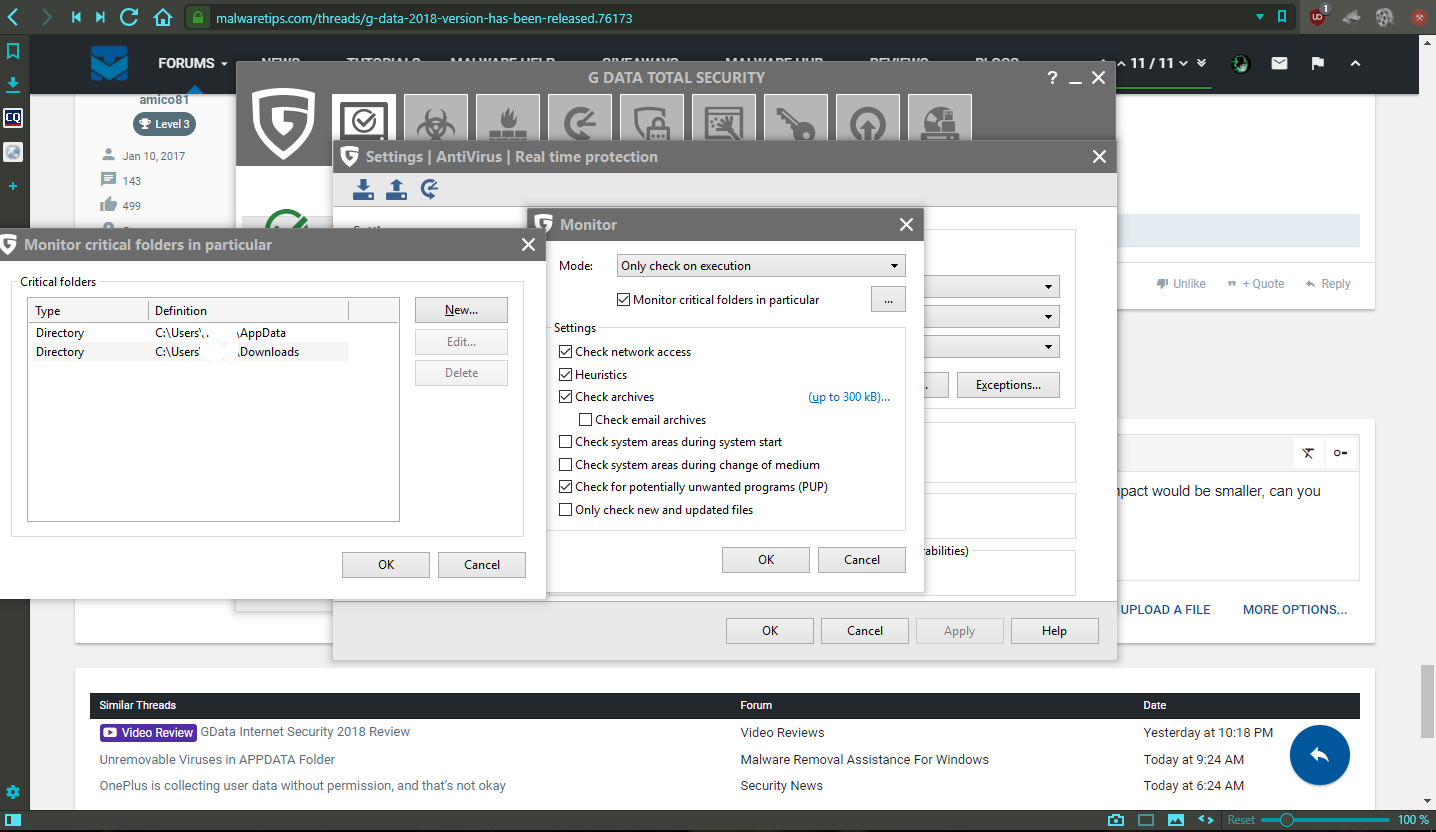Disable the Heuristics checkbox
This screenshot has width=1436, height=832.
566,375
